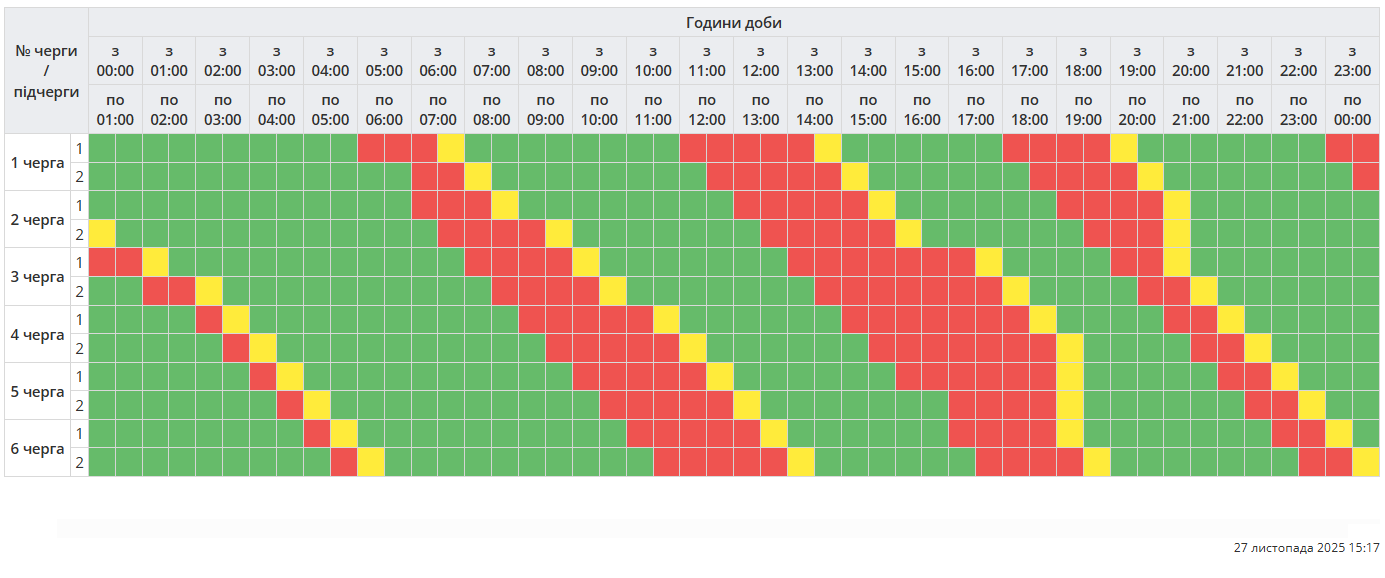
Task: Click the "по 00:00" header cell
Action: [x=1352, y=109]
